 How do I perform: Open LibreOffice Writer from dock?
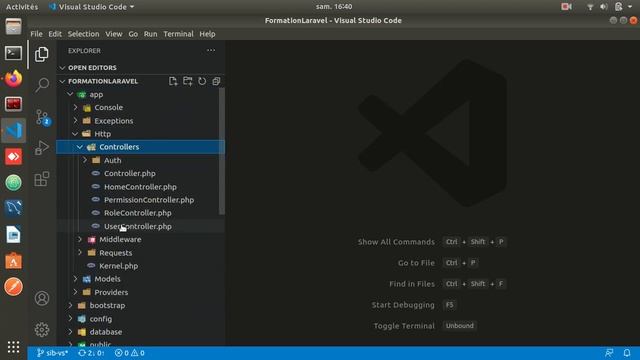pyautogui.click(x=13, y=235)
